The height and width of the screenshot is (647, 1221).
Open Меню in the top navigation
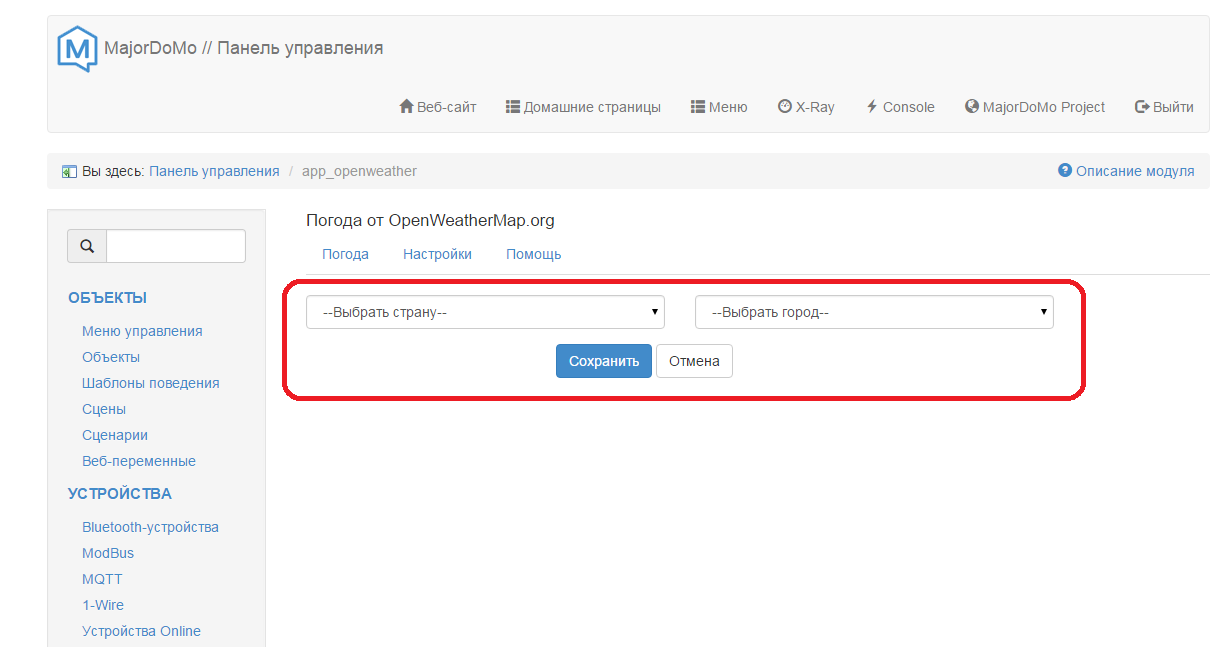[728, 107]
